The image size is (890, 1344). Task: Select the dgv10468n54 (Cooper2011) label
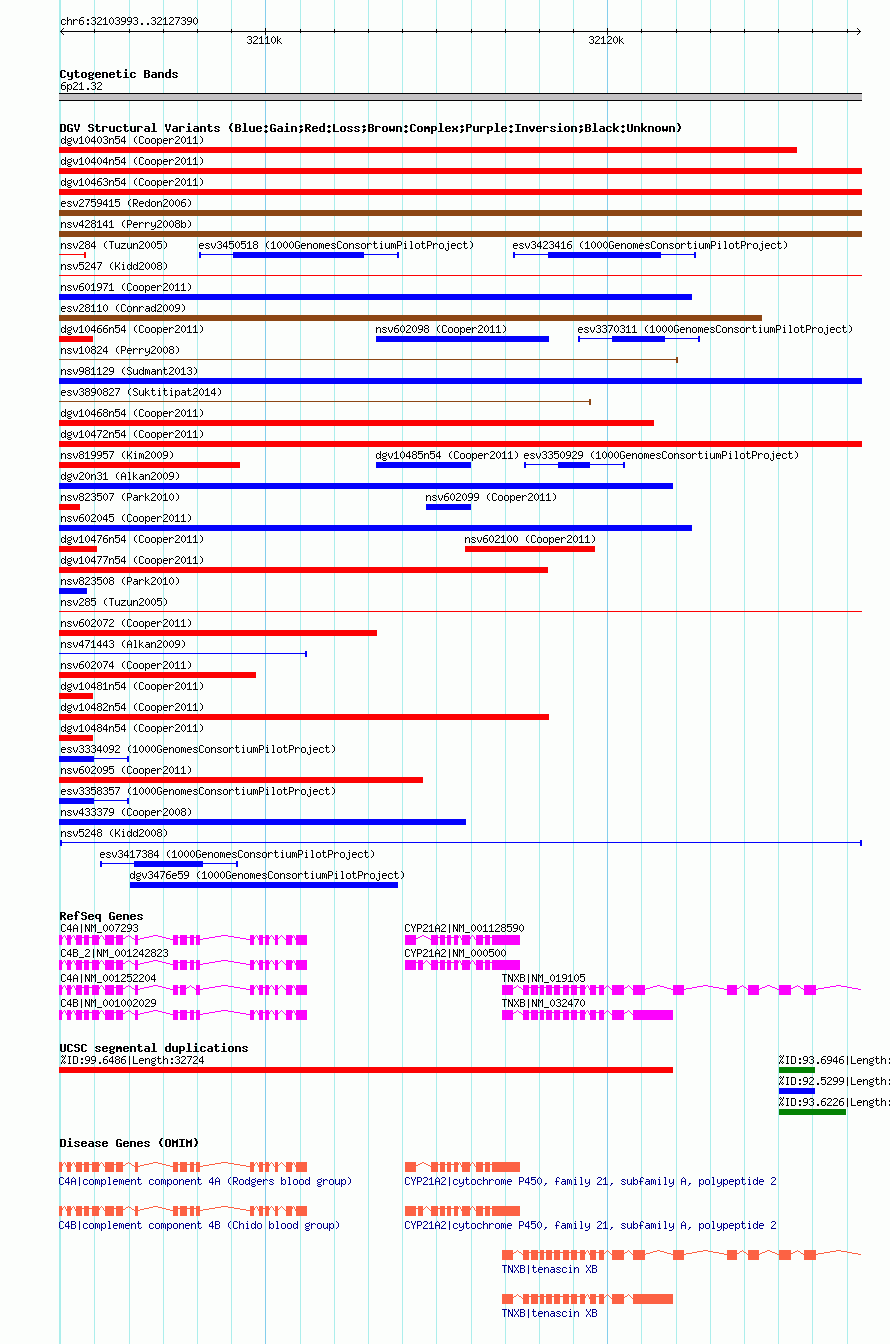[x=132, y=413]
